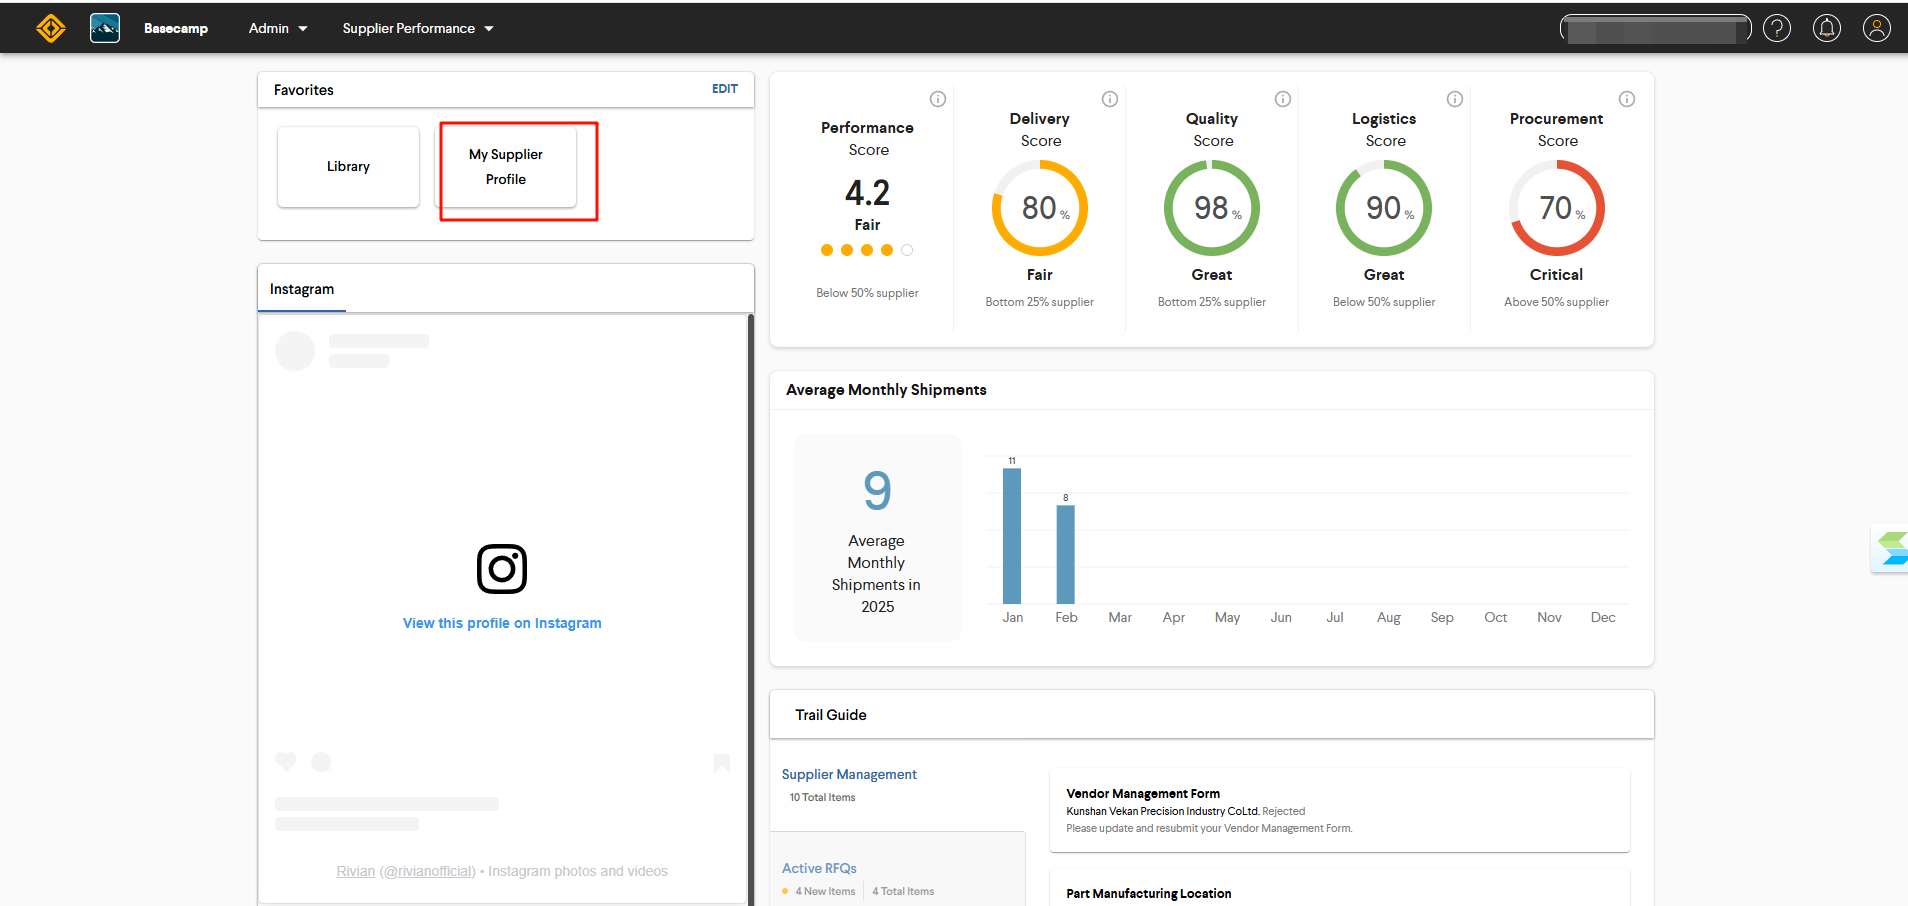This screenshot has height=906, width=1908.
Task: Expand the Admin dropdown menu
Action: tap(278, 28)
